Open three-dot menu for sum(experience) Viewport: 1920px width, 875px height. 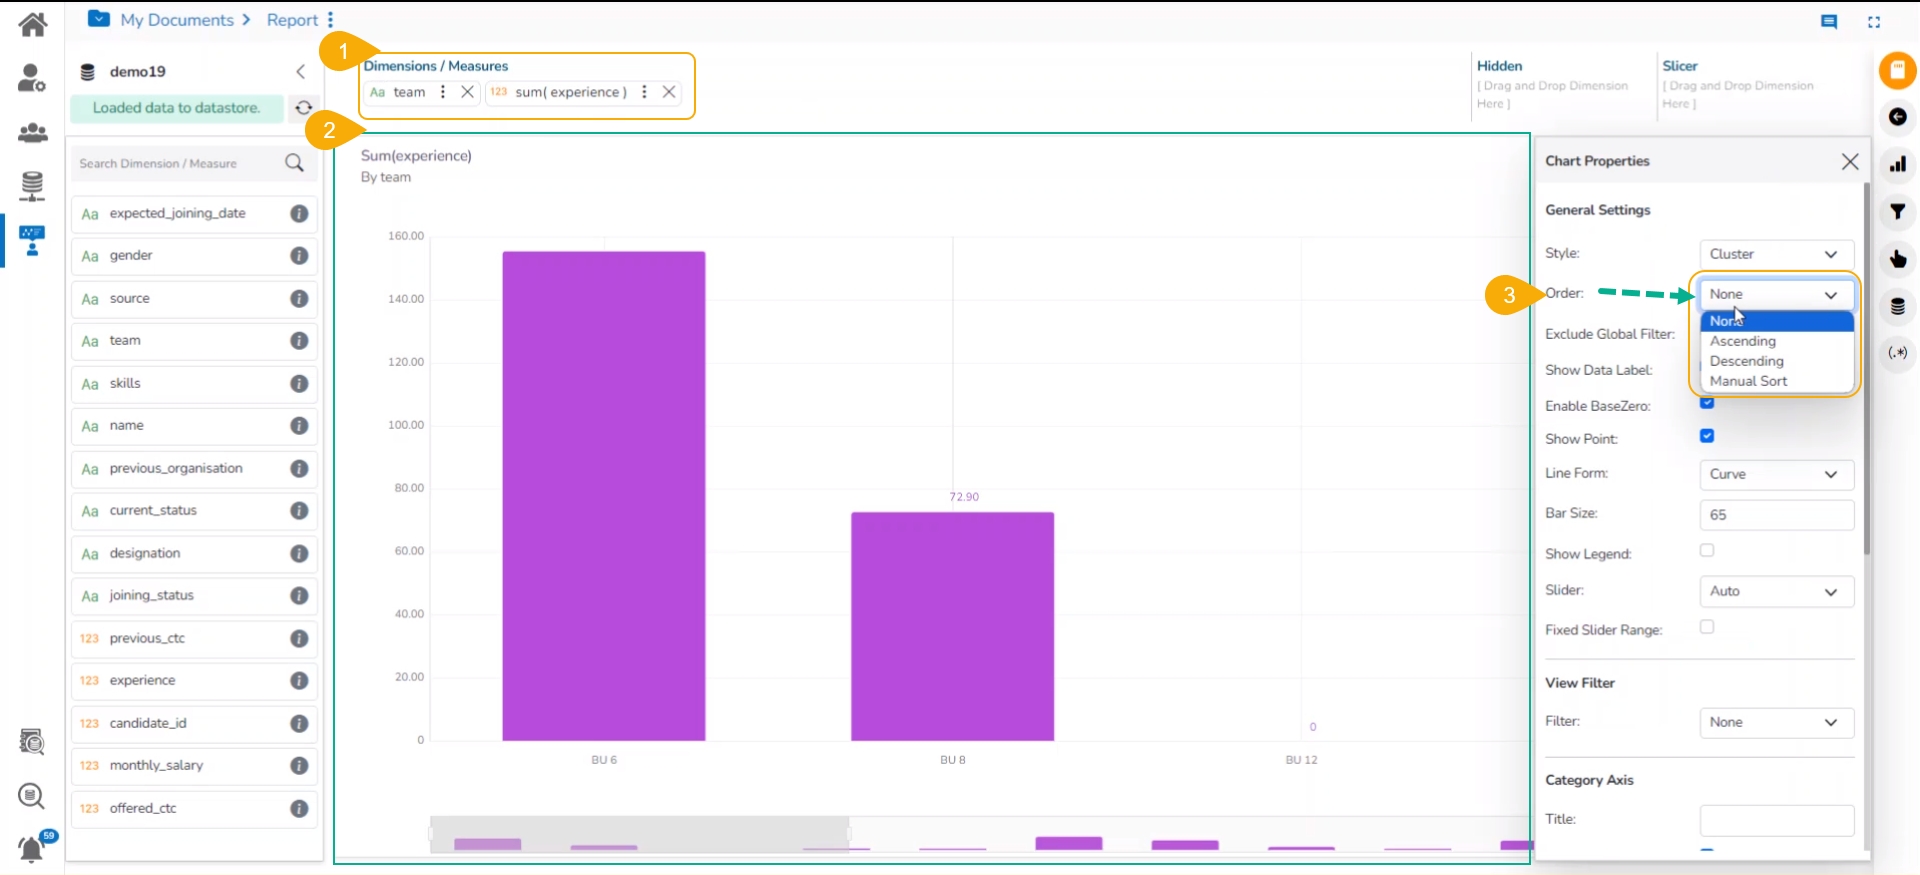click(644, 92)
